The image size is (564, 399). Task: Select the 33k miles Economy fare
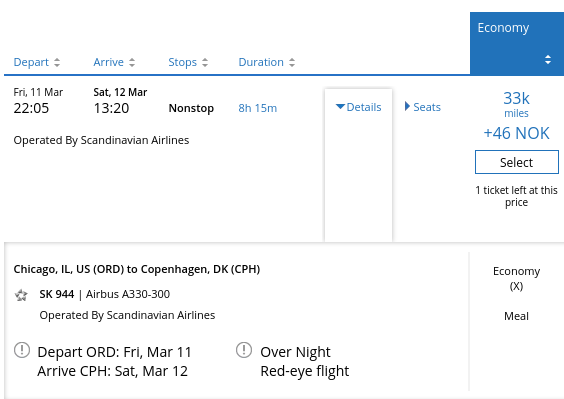point(517,162)
